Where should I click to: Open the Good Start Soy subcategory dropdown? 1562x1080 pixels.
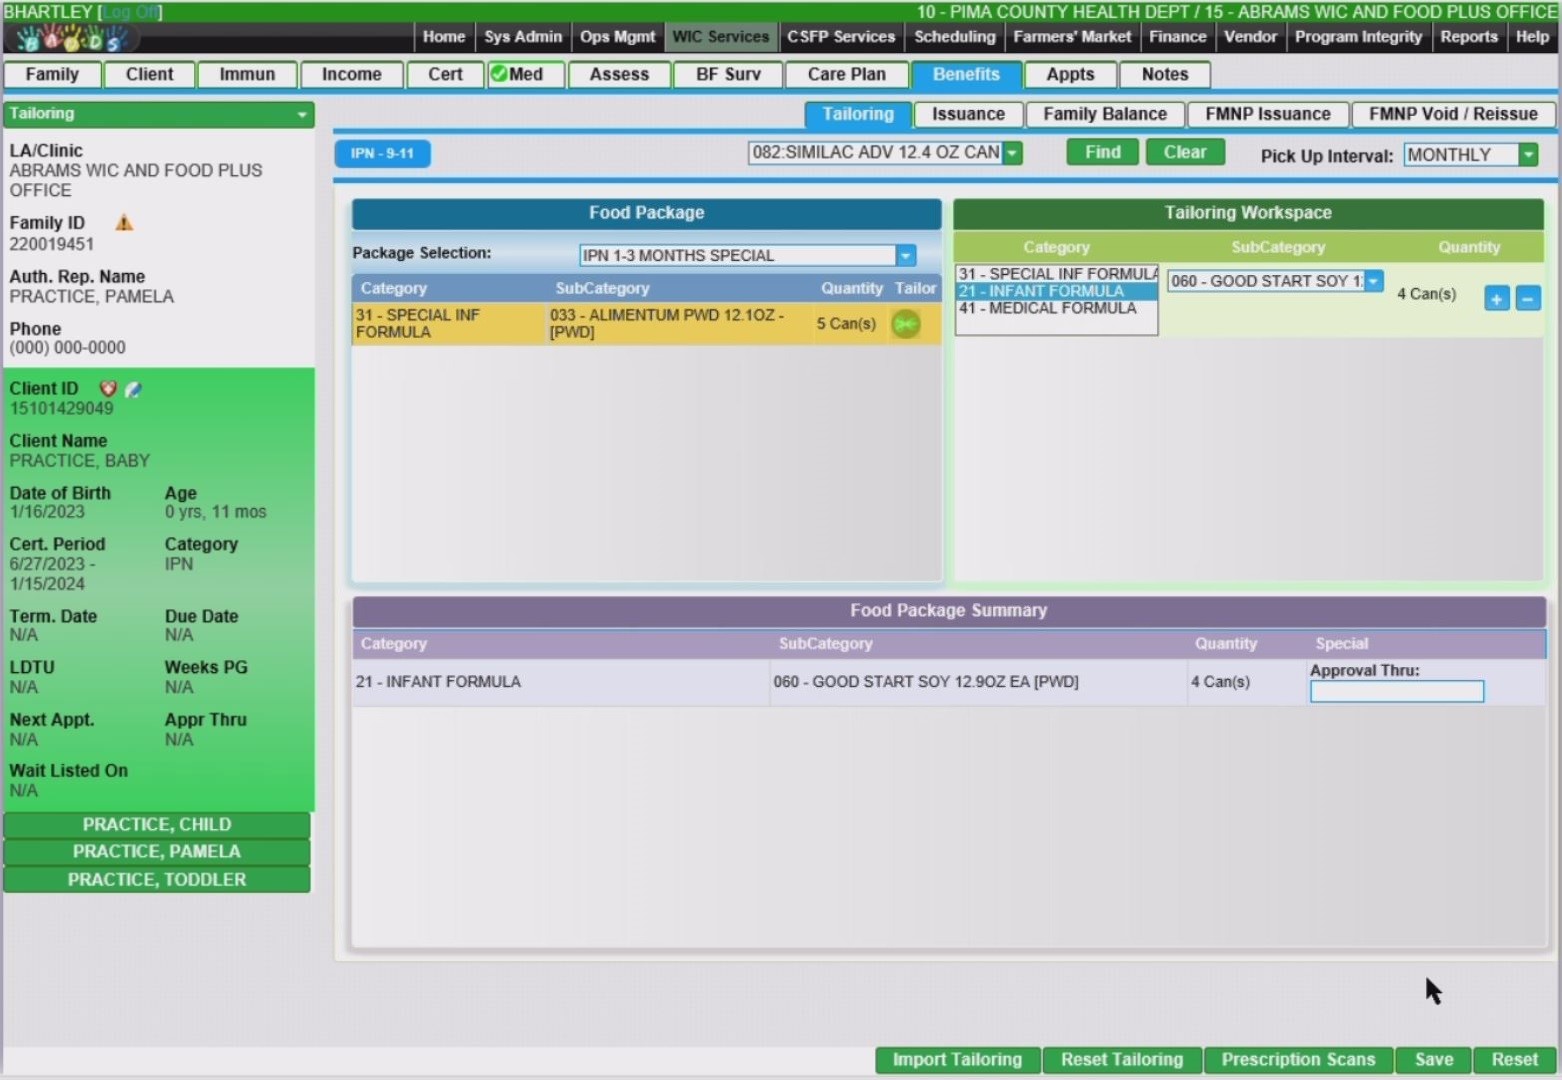(1374, 281)
